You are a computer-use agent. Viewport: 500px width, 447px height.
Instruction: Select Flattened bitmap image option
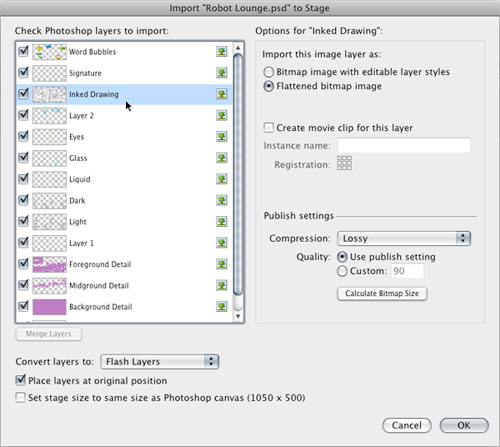pos(269,86)
